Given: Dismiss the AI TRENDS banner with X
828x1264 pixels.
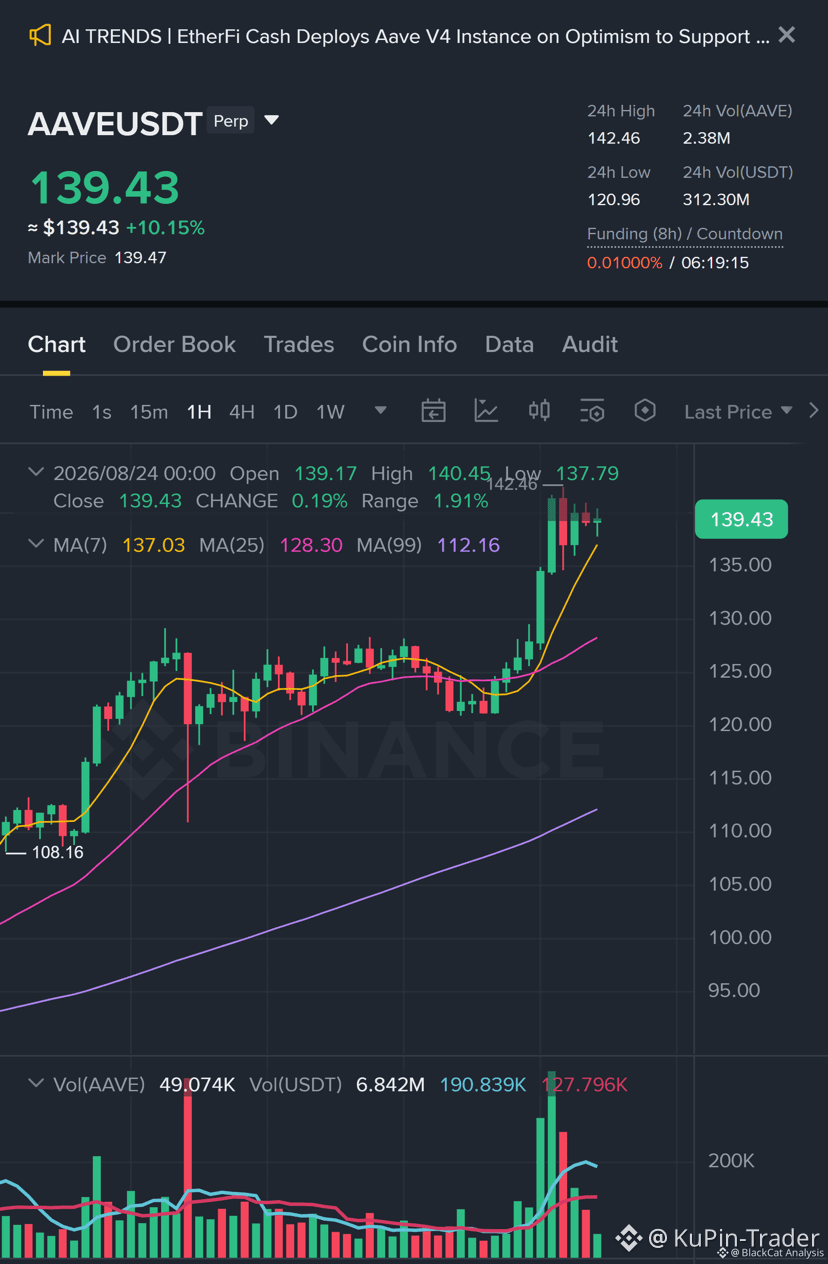Looking at the screenshot, I should pos(787,35).
